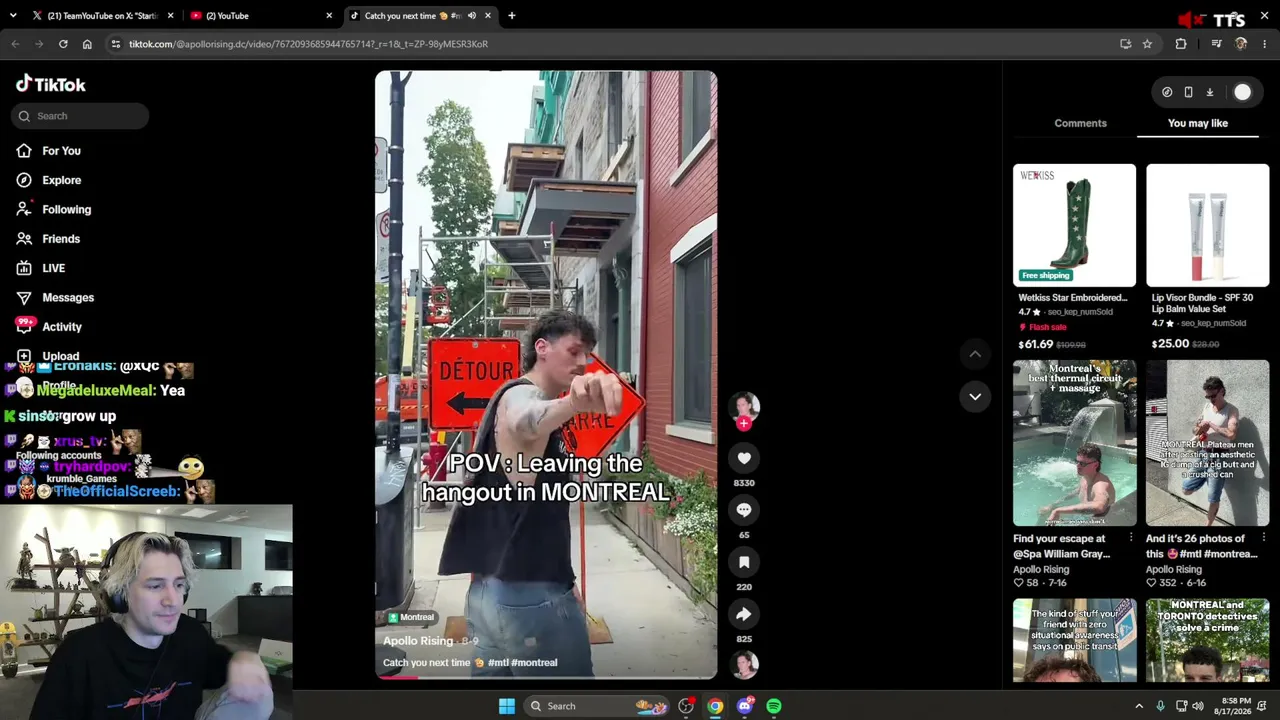This screenshot has width=1280, height=720.
Task: Open the Chrome three-dot menu
Action: (x=1265, y=44)
